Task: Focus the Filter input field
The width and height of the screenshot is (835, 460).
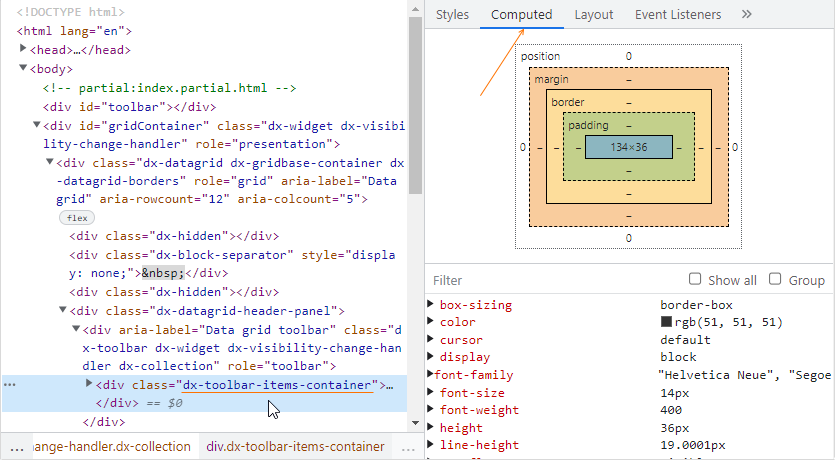Action: 550,281
